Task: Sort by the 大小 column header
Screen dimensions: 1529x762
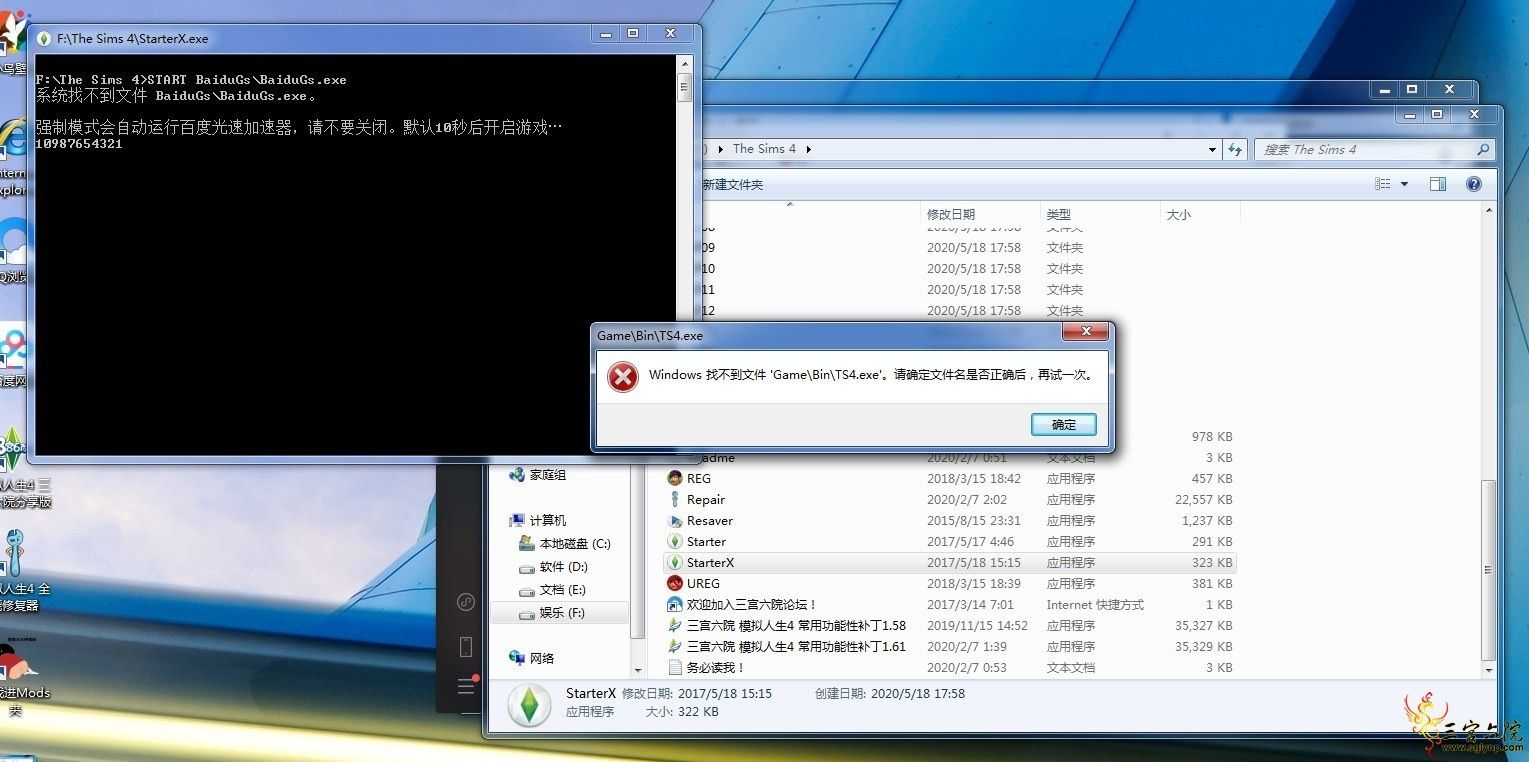Action: point(1179,214)
